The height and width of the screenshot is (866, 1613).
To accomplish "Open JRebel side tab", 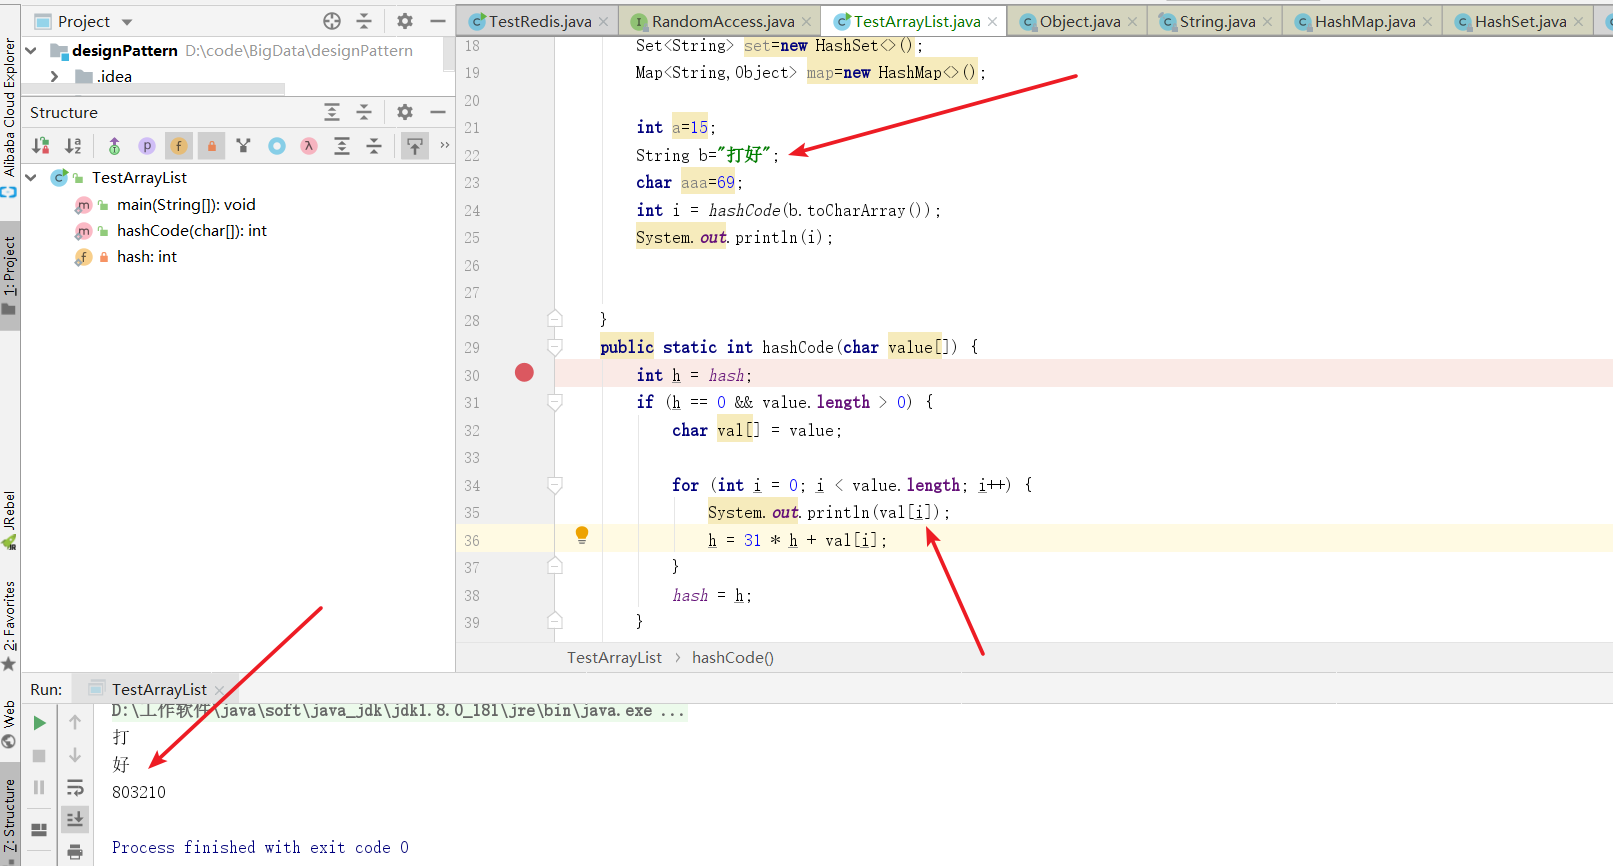I will pyautogui.click(x=9, y=520).
